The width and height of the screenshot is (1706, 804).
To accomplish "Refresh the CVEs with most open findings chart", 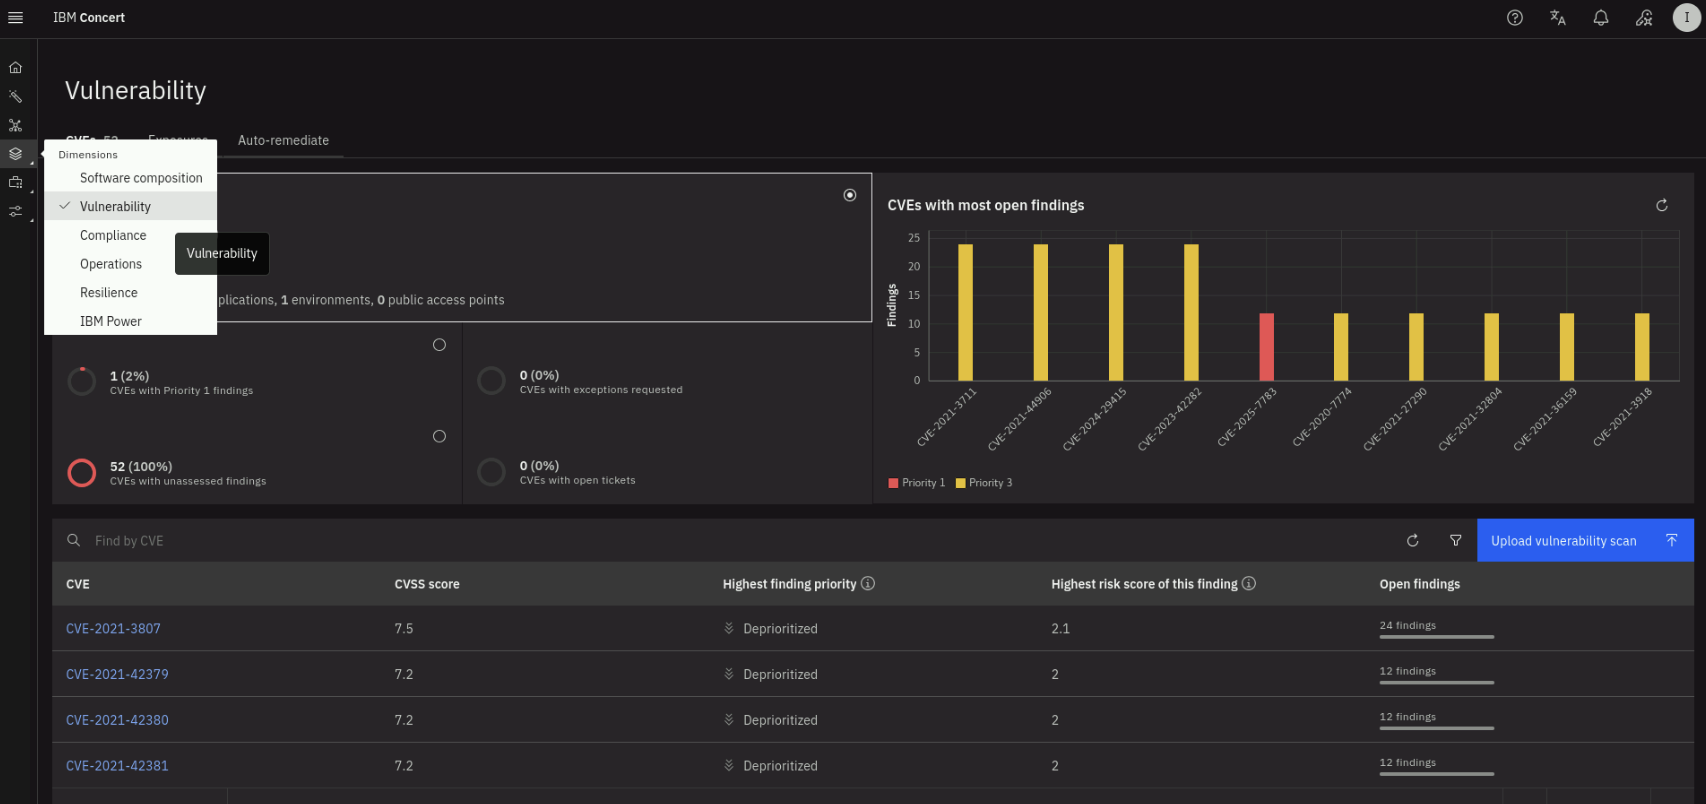I will [x=1662, y=205].
